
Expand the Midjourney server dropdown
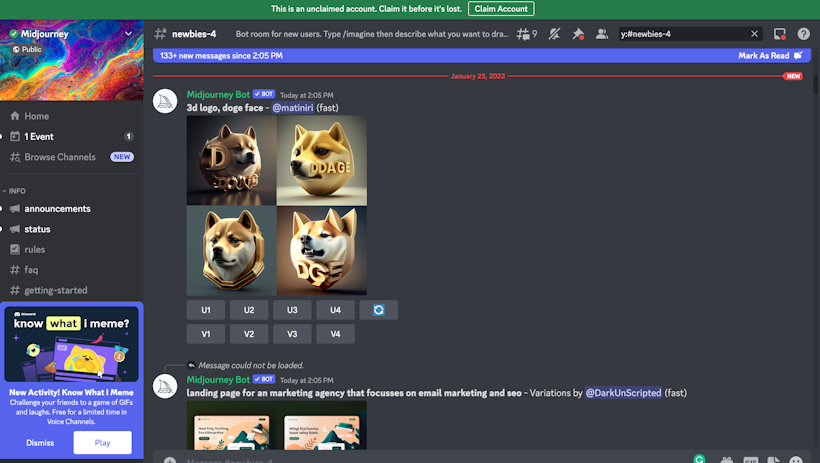pos(128,33)
